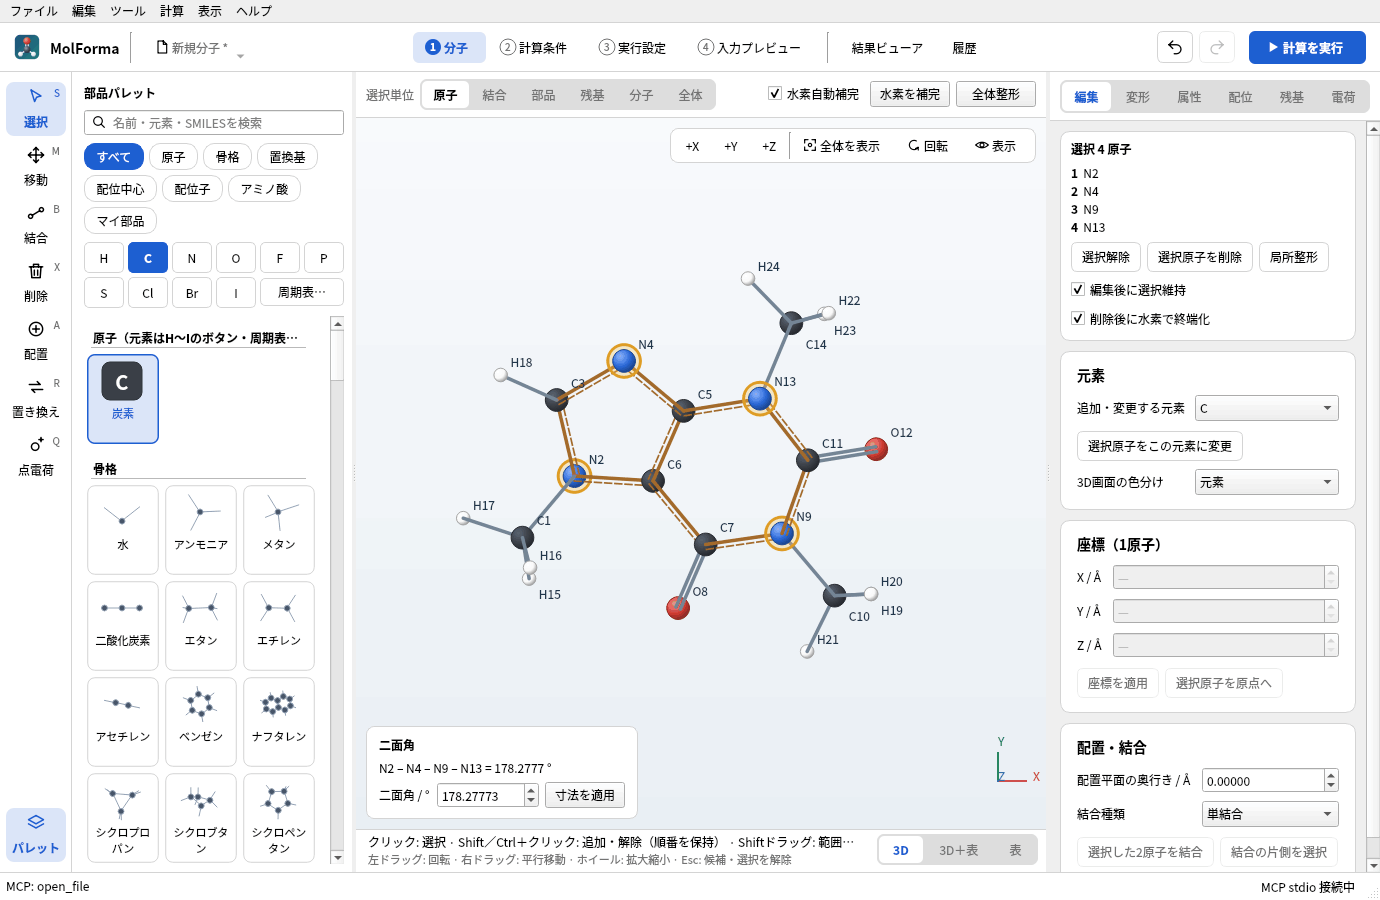Increase the 二面角 value stepper

point(531,790)
